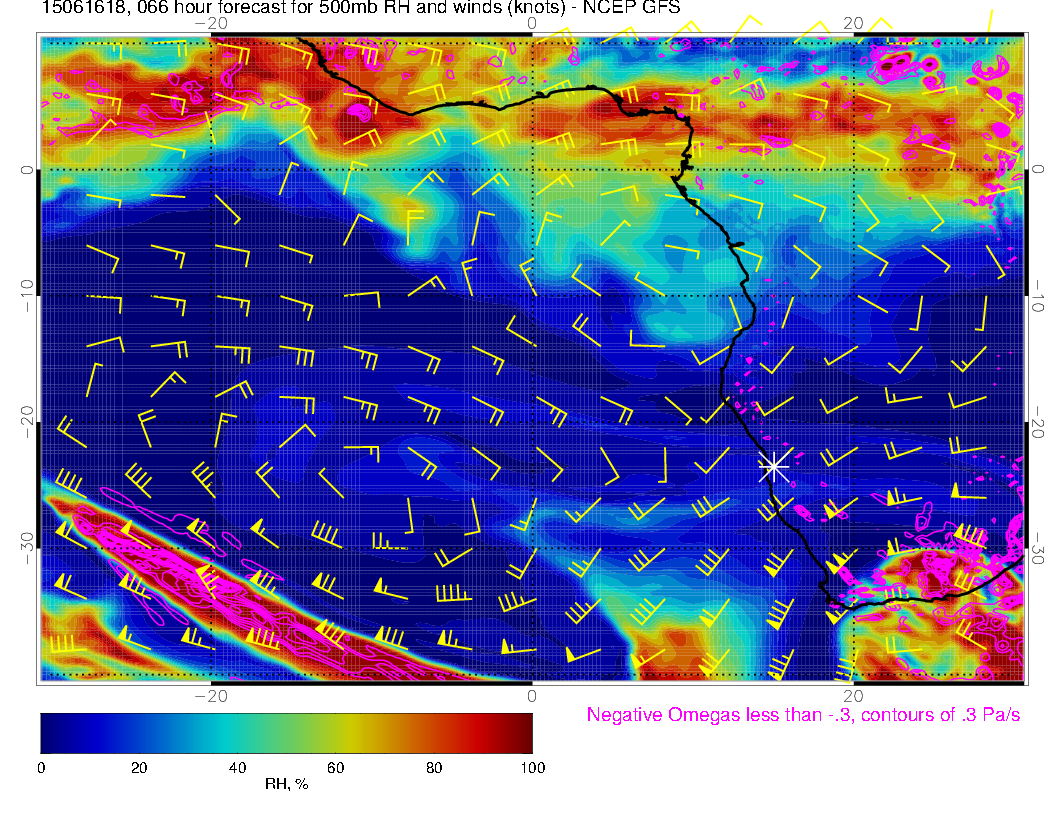Image resolution: width=1056 pixels, height=816 pixels.
Task: Click the '-20' longitude label on bottom axis
Action: click(211, 696)
